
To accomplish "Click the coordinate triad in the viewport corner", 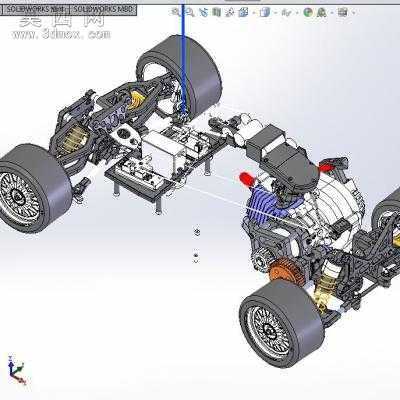I will tap(16, 370).
